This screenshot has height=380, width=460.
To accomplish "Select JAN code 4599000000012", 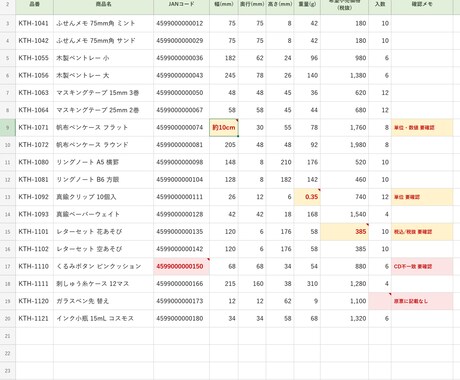I will coord(181,23).
